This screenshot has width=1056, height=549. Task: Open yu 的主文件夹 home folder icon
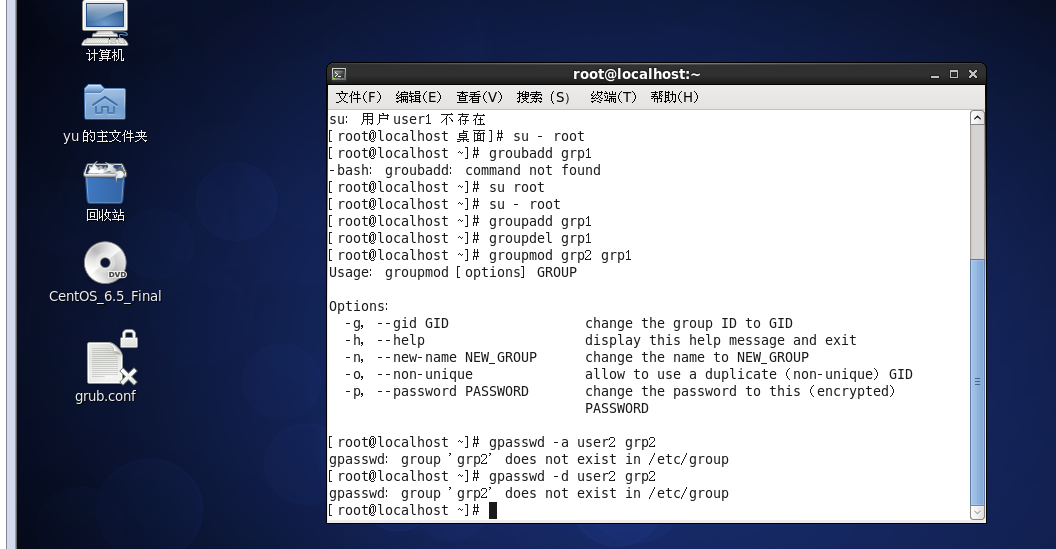[105, 113]
